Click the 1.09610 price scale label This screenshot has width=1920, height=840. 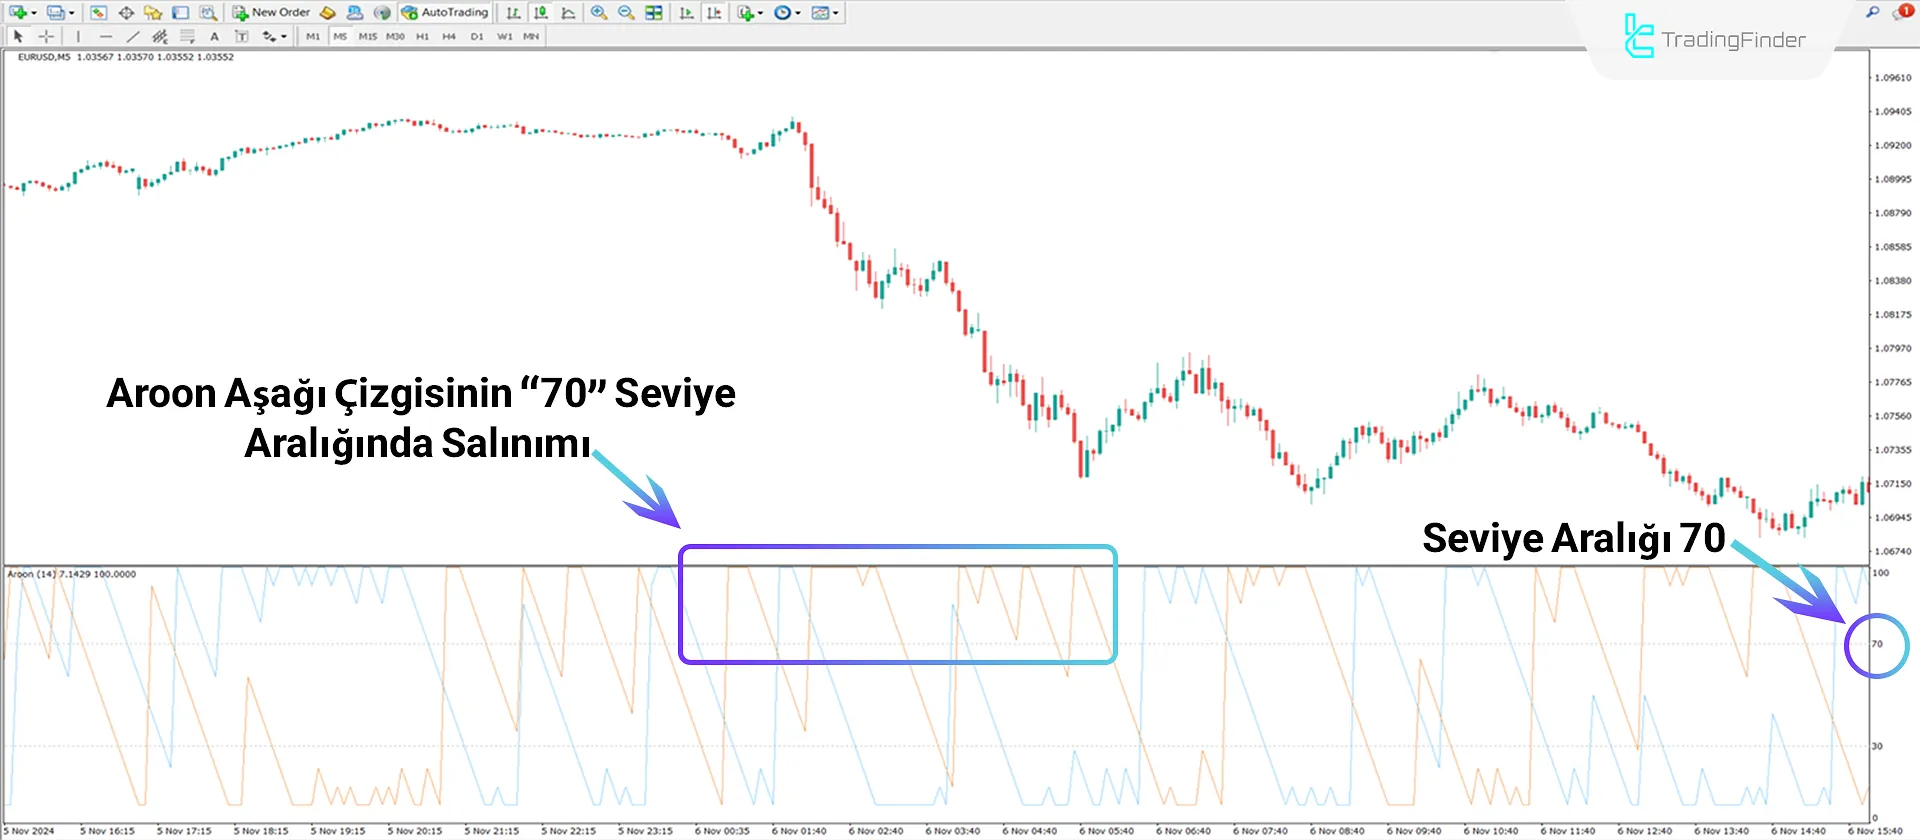click(1893, 78)
